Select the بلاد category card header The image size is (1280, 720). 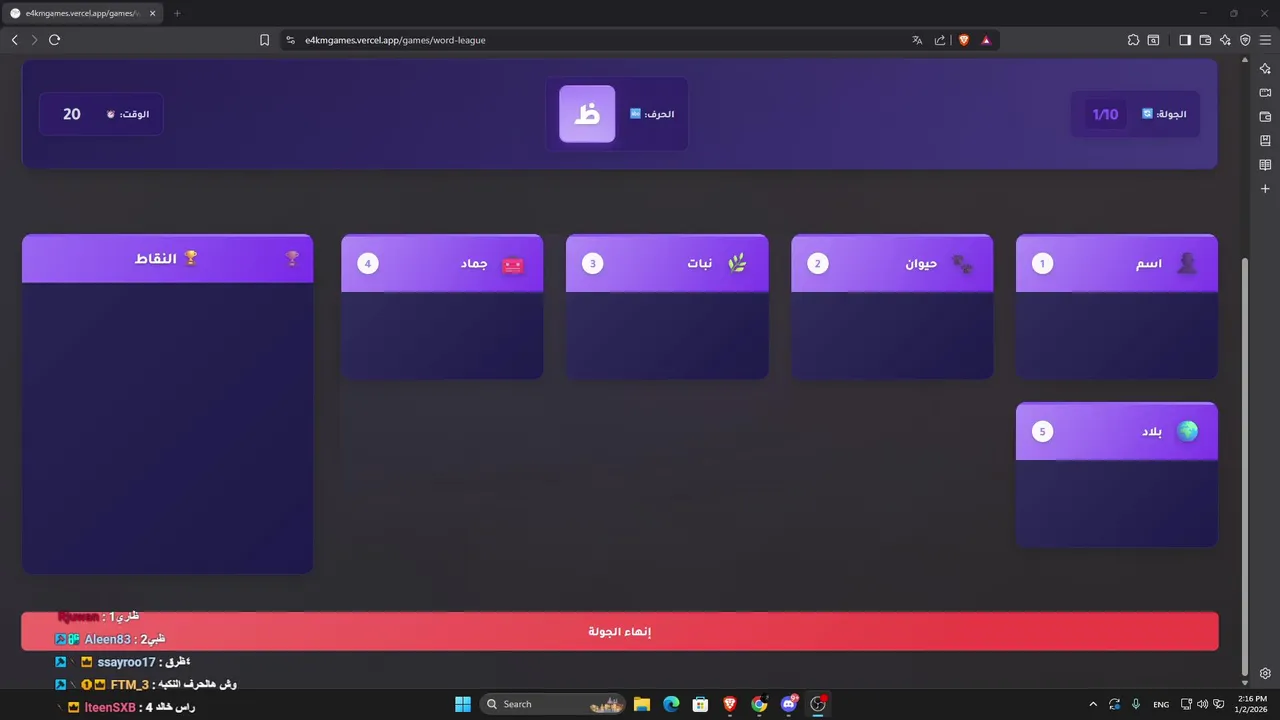tap(1117, 432)
